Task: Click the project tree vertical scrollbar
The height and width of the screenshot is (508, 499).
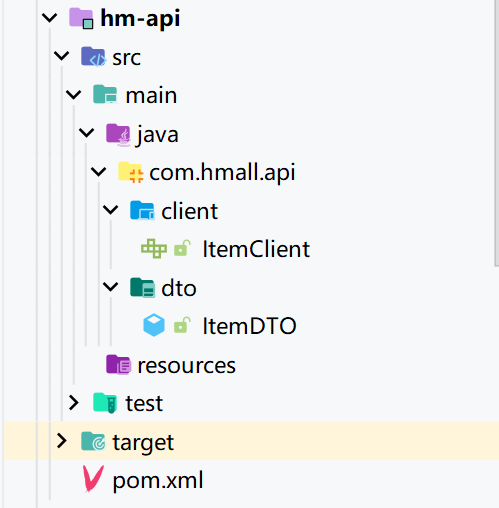Action: [x=496, y=133]
